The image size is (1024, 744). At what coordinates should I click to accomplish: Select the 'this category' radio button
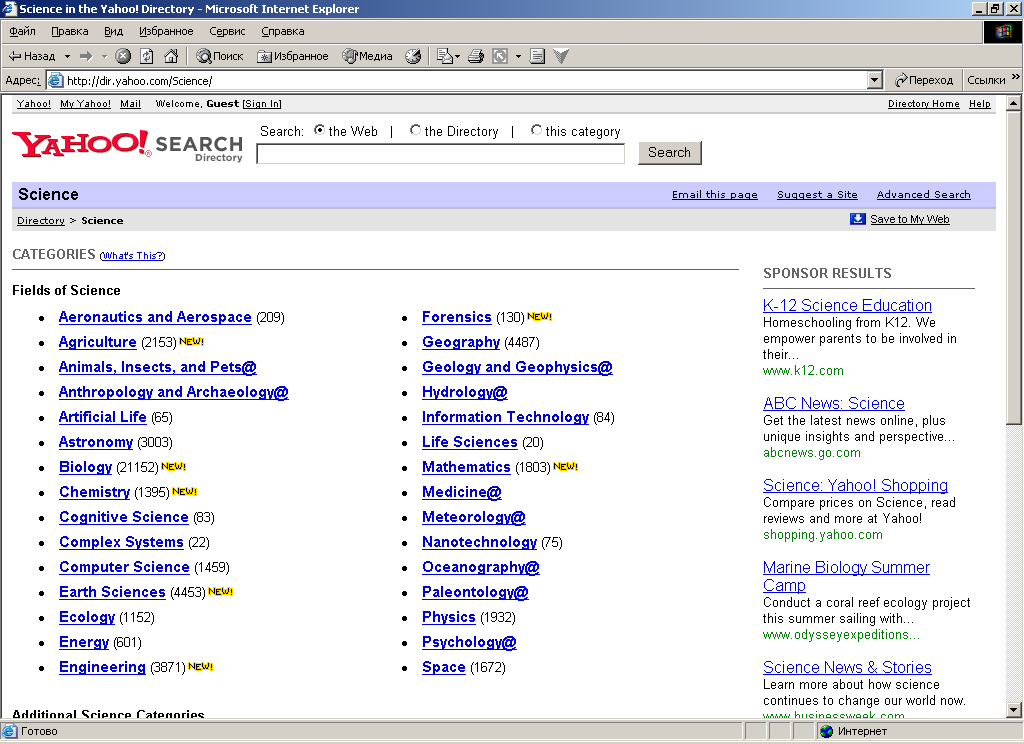pyautogui.click(x=536, y=130)
